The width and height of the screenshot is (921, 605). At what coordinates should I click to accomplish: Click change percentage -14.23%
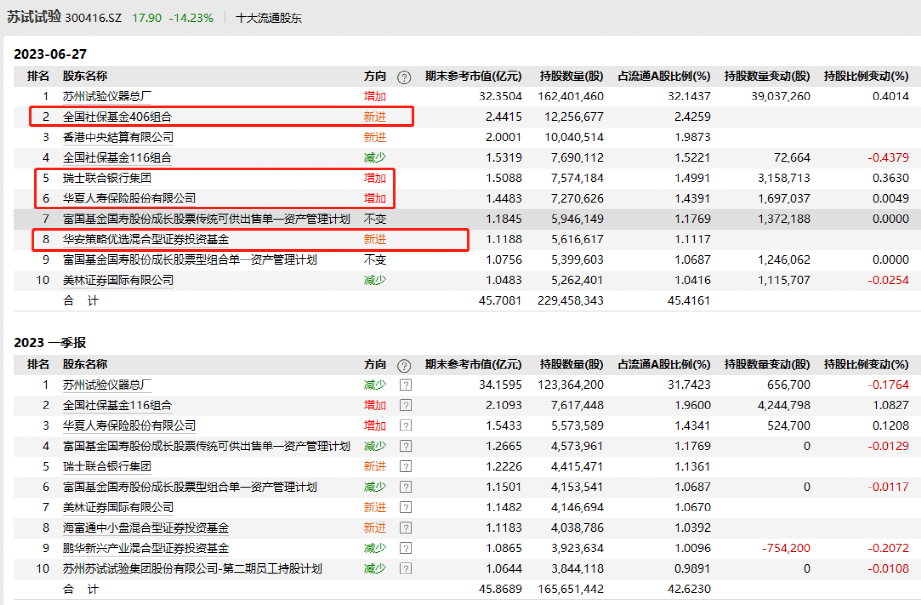[x=191, y=18]
